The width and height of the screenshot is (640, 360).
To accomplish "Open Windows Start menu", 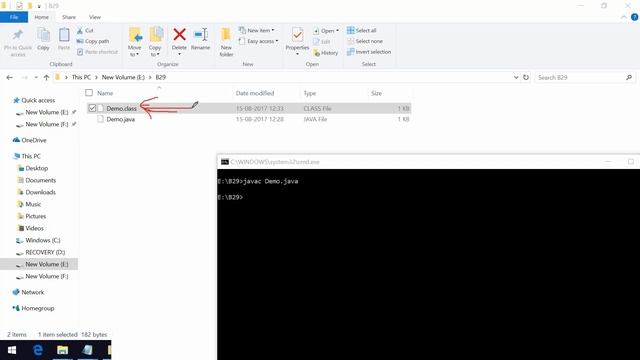I will coord(12,350).
